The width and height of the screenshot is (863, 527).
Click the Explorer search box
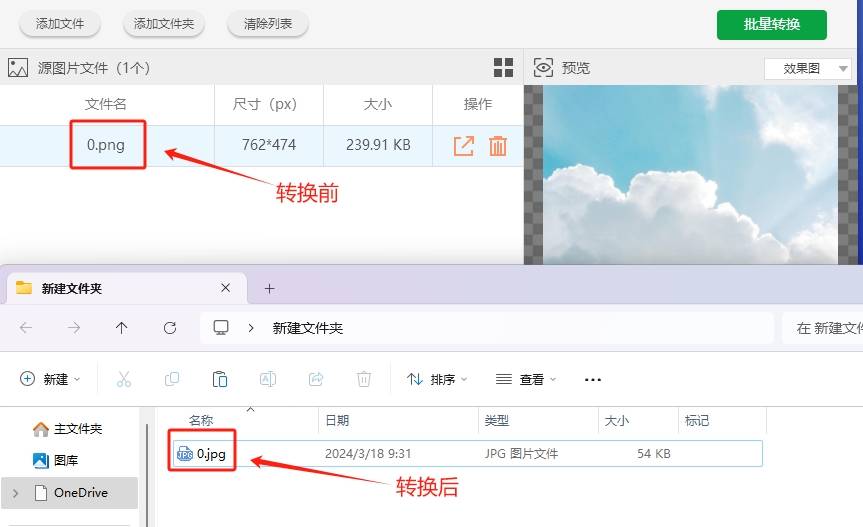pyautogui.click(x=822, y=328)
